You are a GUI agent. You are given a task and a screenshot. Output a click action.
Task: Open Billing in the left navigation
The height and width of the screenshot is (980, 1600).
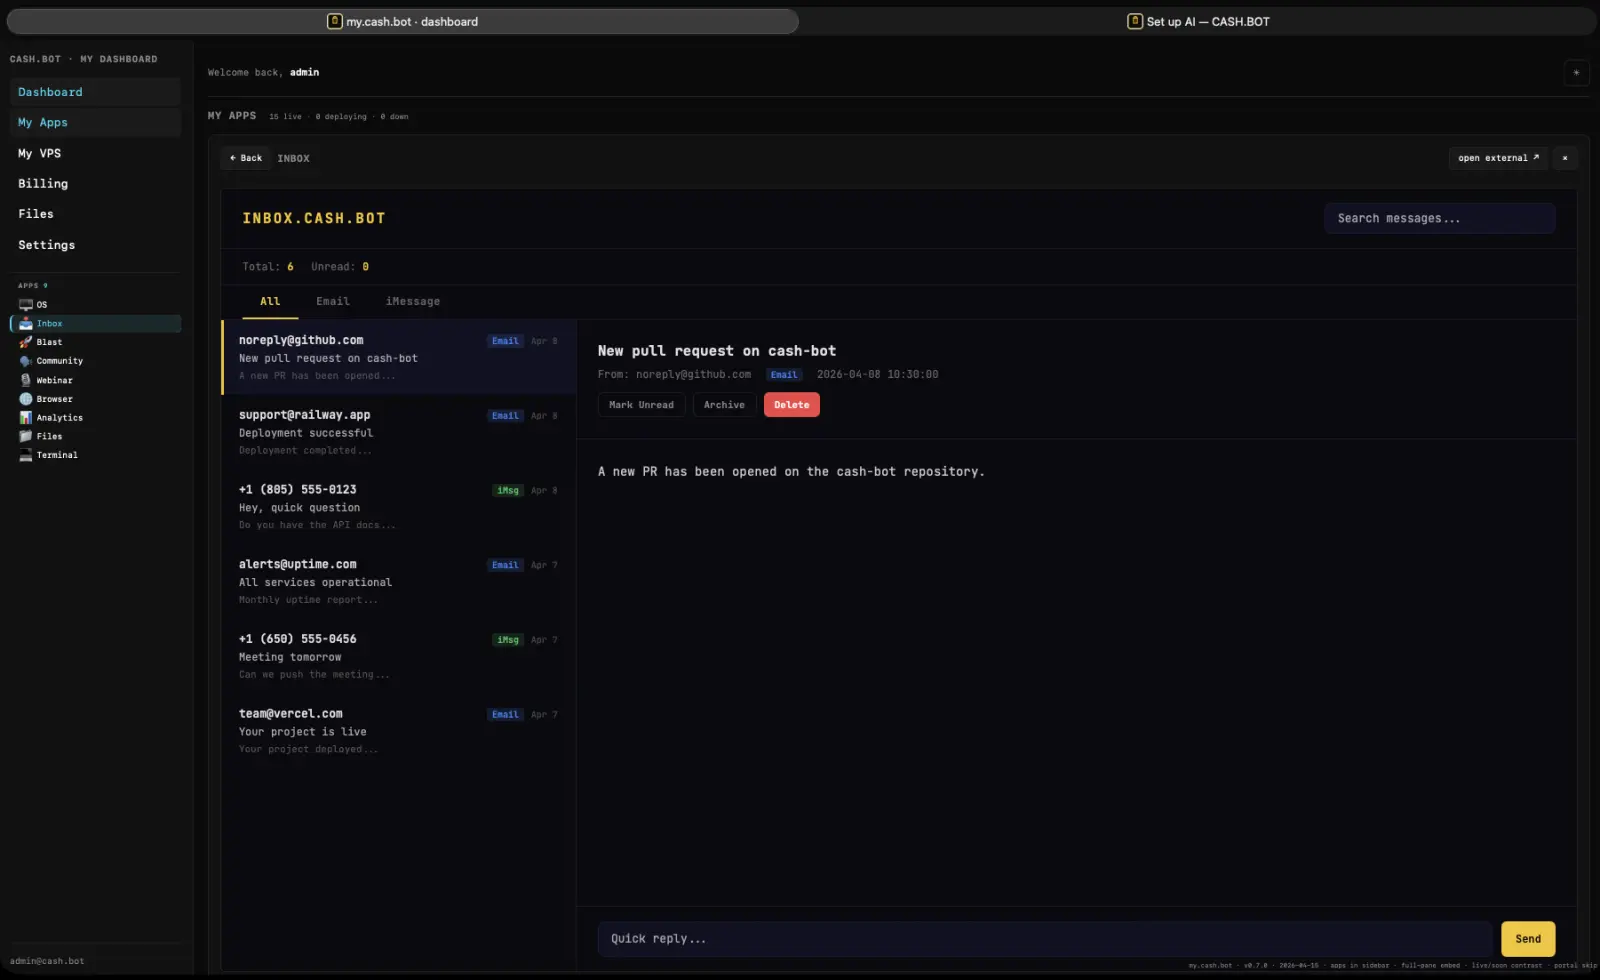click(x=43, y=184)
